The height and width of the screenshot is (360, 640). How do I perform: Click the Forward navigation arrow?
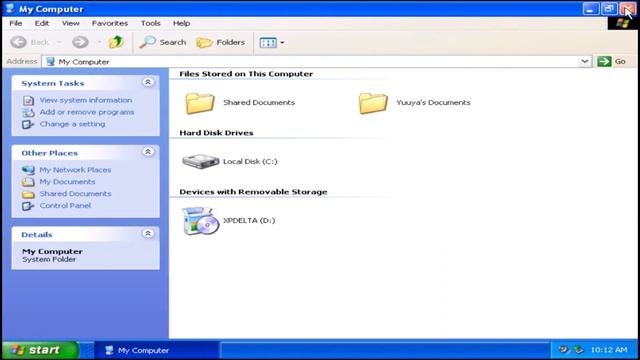pyautogui.click(x=80, y=42)
